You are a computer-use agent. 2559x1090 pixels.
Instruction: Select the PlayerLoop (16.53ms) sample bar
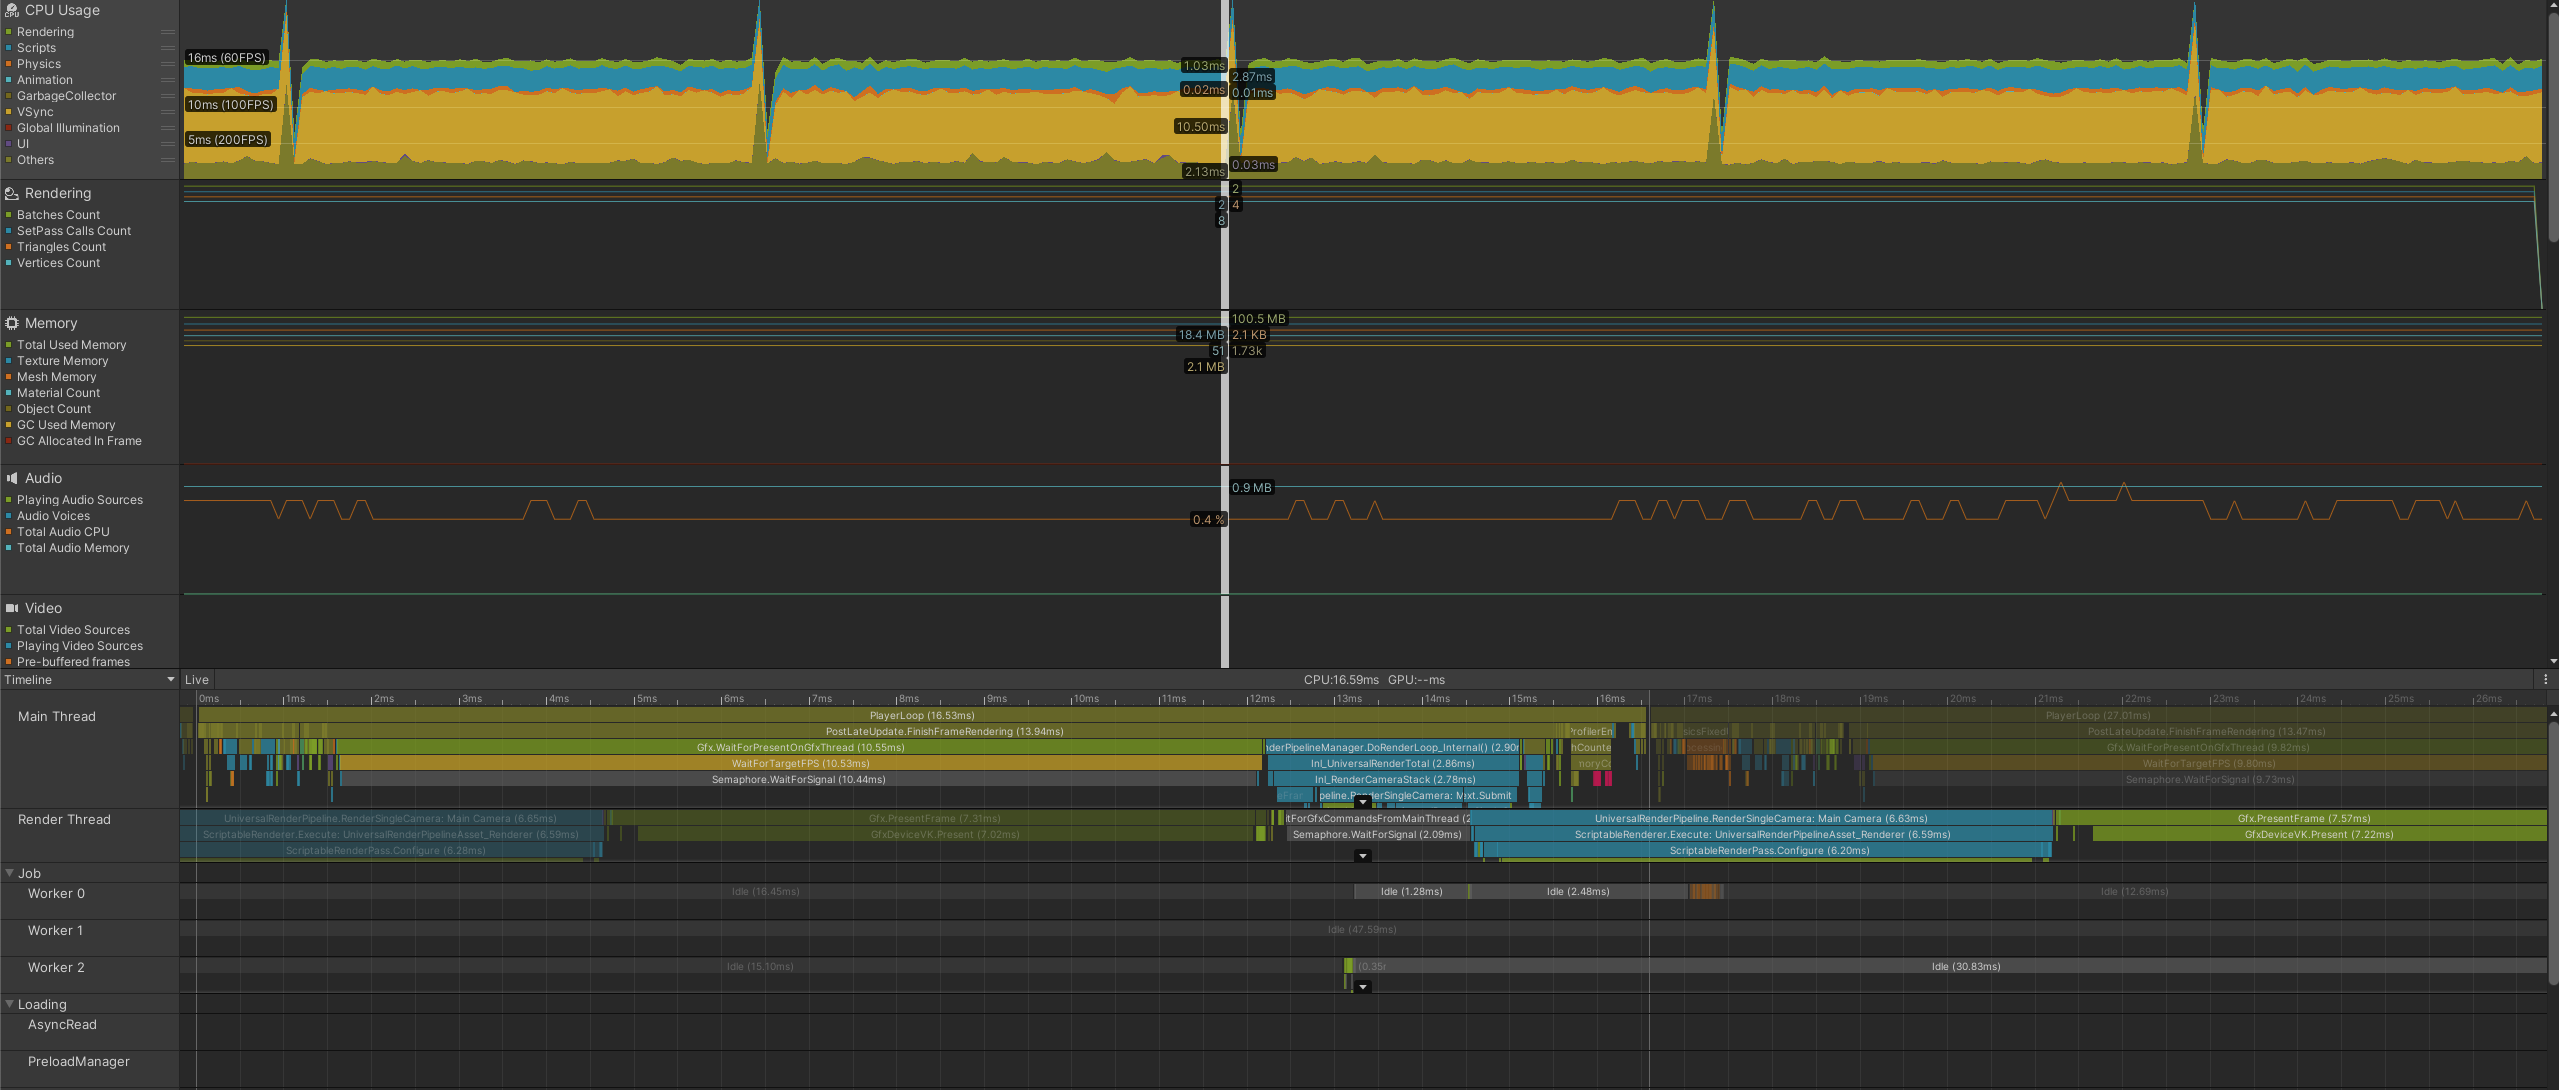click(x=921, y=716)
